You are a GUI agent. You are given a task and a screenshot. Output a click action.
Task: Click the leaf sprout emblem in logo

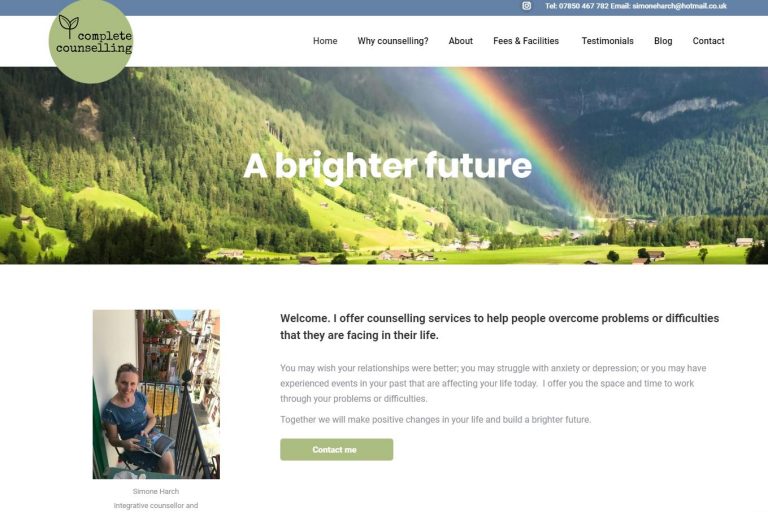coord(69,25)
